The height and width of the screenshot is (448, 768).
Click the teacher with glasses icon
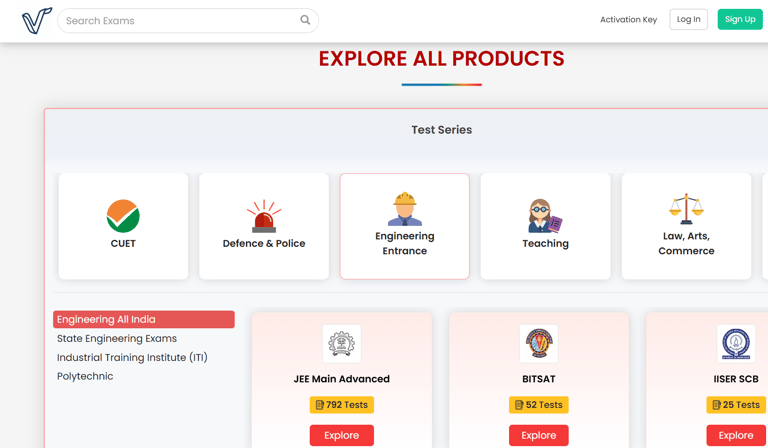click(545, 216)
